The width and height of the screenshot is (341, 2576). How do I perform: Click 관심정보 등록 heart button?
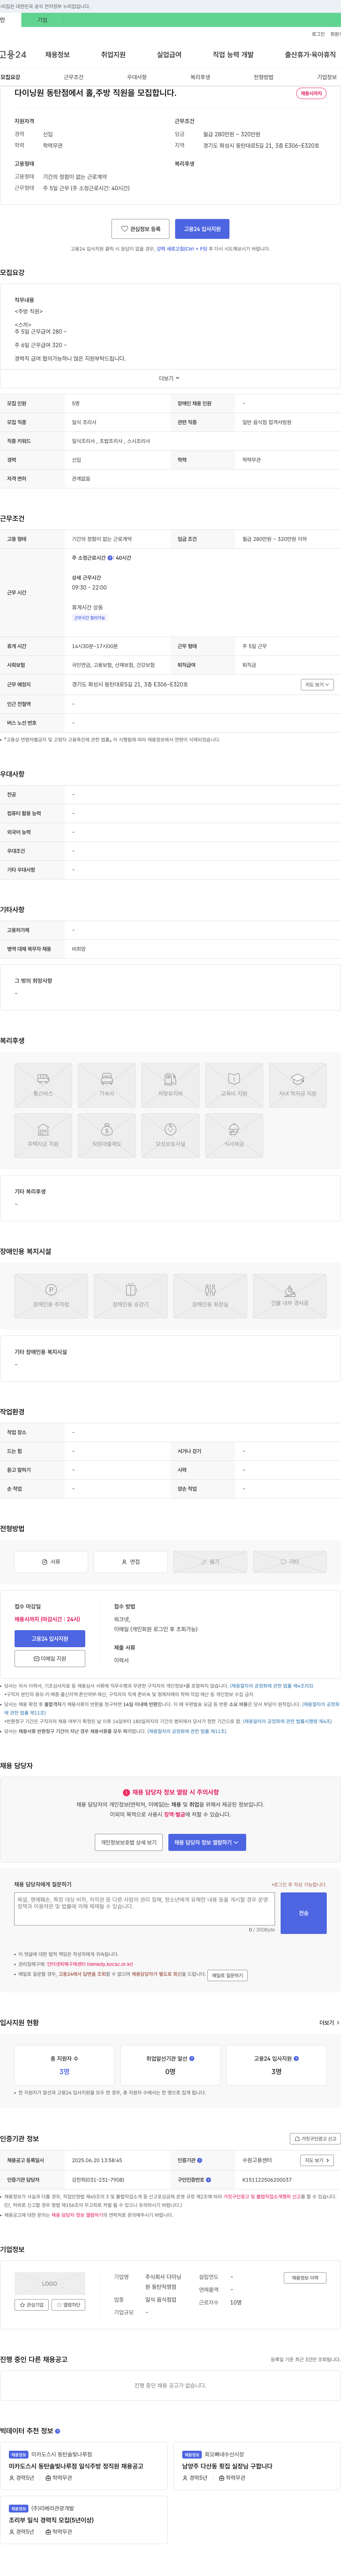click(140, 229)
